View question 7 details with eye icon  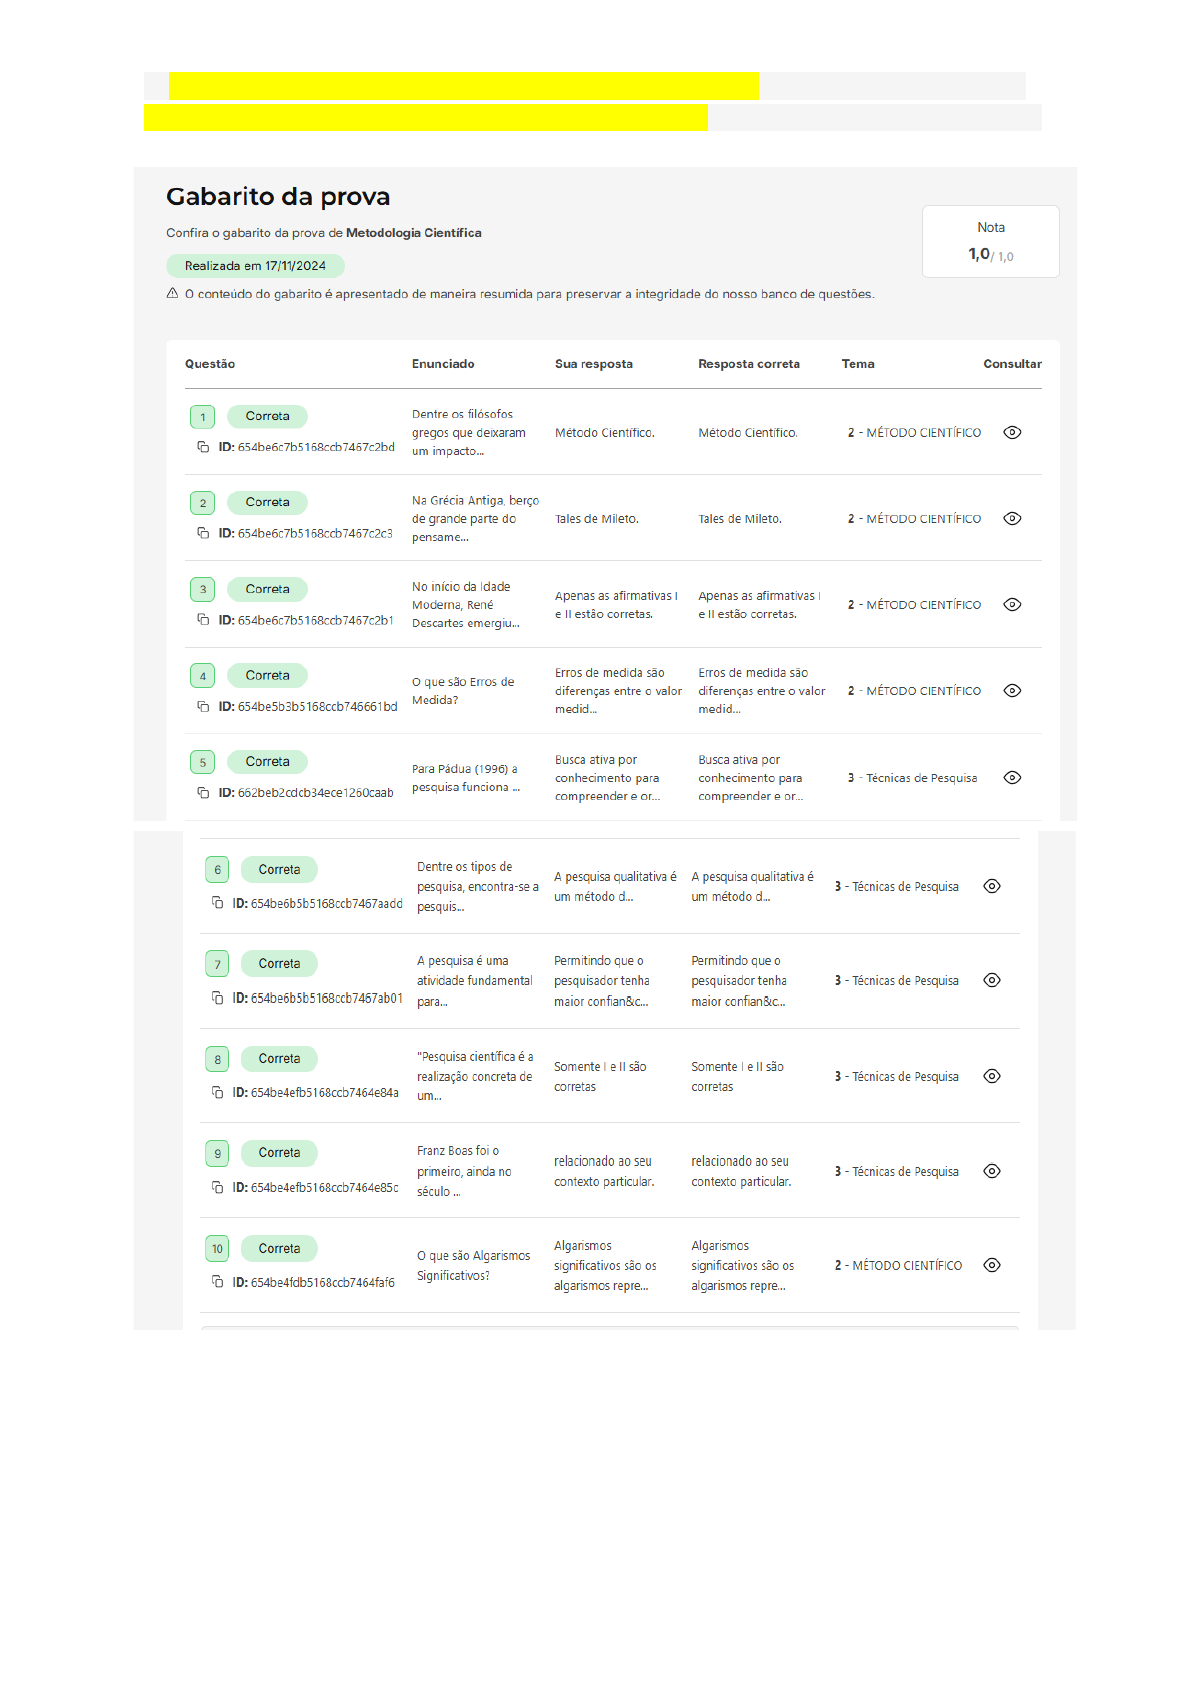point(992,980)
